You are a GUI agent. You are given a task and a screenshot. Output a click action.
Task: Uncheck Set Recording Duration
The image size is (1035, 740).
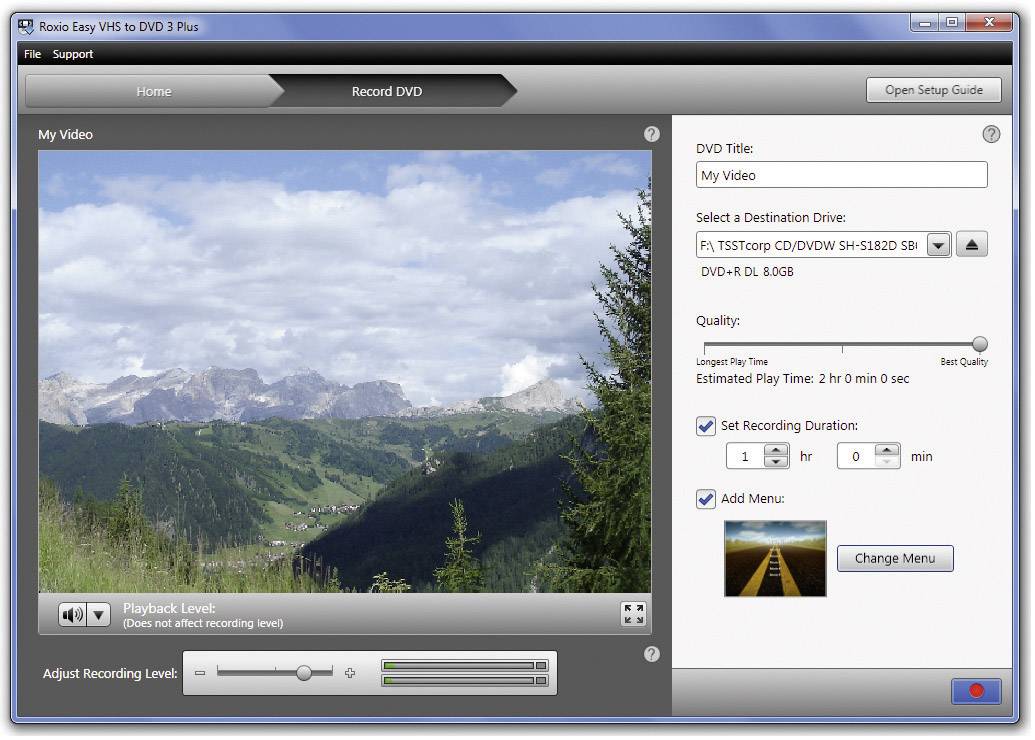point(706,425)
